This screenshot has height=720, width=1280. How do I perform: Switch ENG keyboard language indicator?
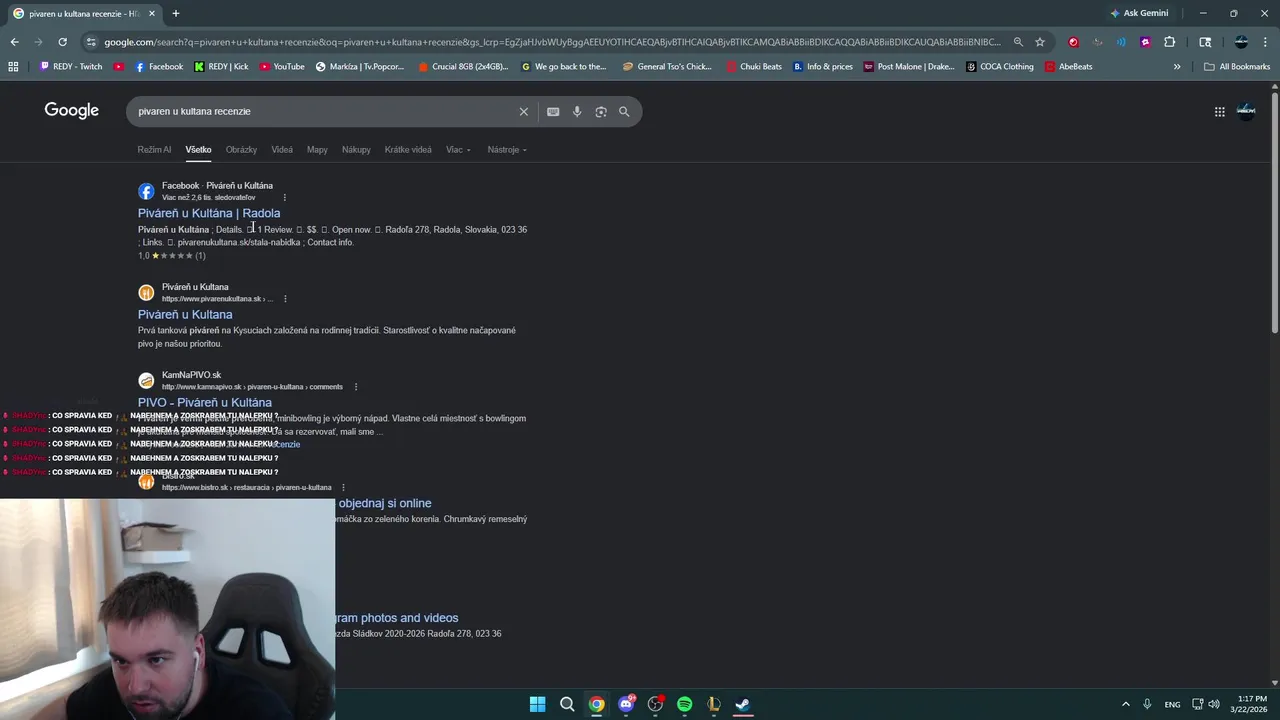pos(1172,704)
